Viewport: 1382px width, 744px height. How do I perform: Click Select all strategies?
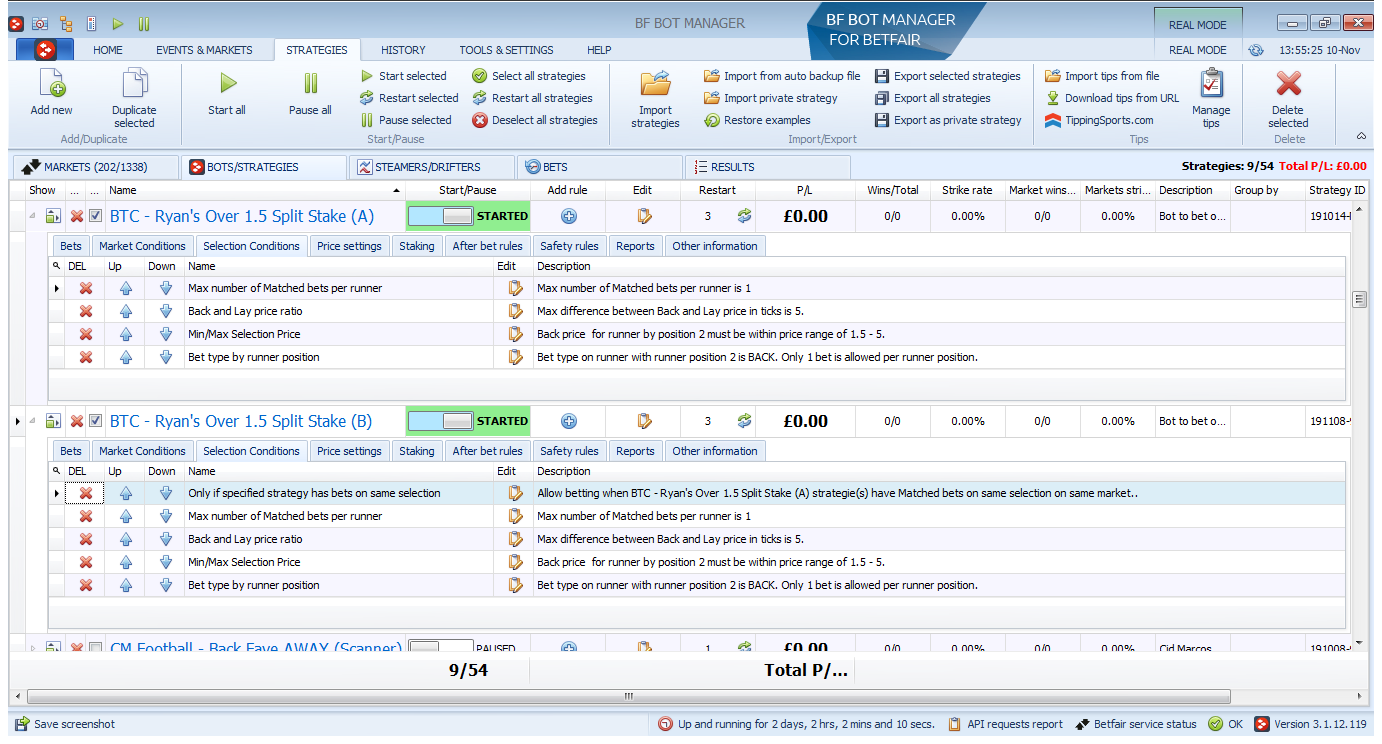529,76
